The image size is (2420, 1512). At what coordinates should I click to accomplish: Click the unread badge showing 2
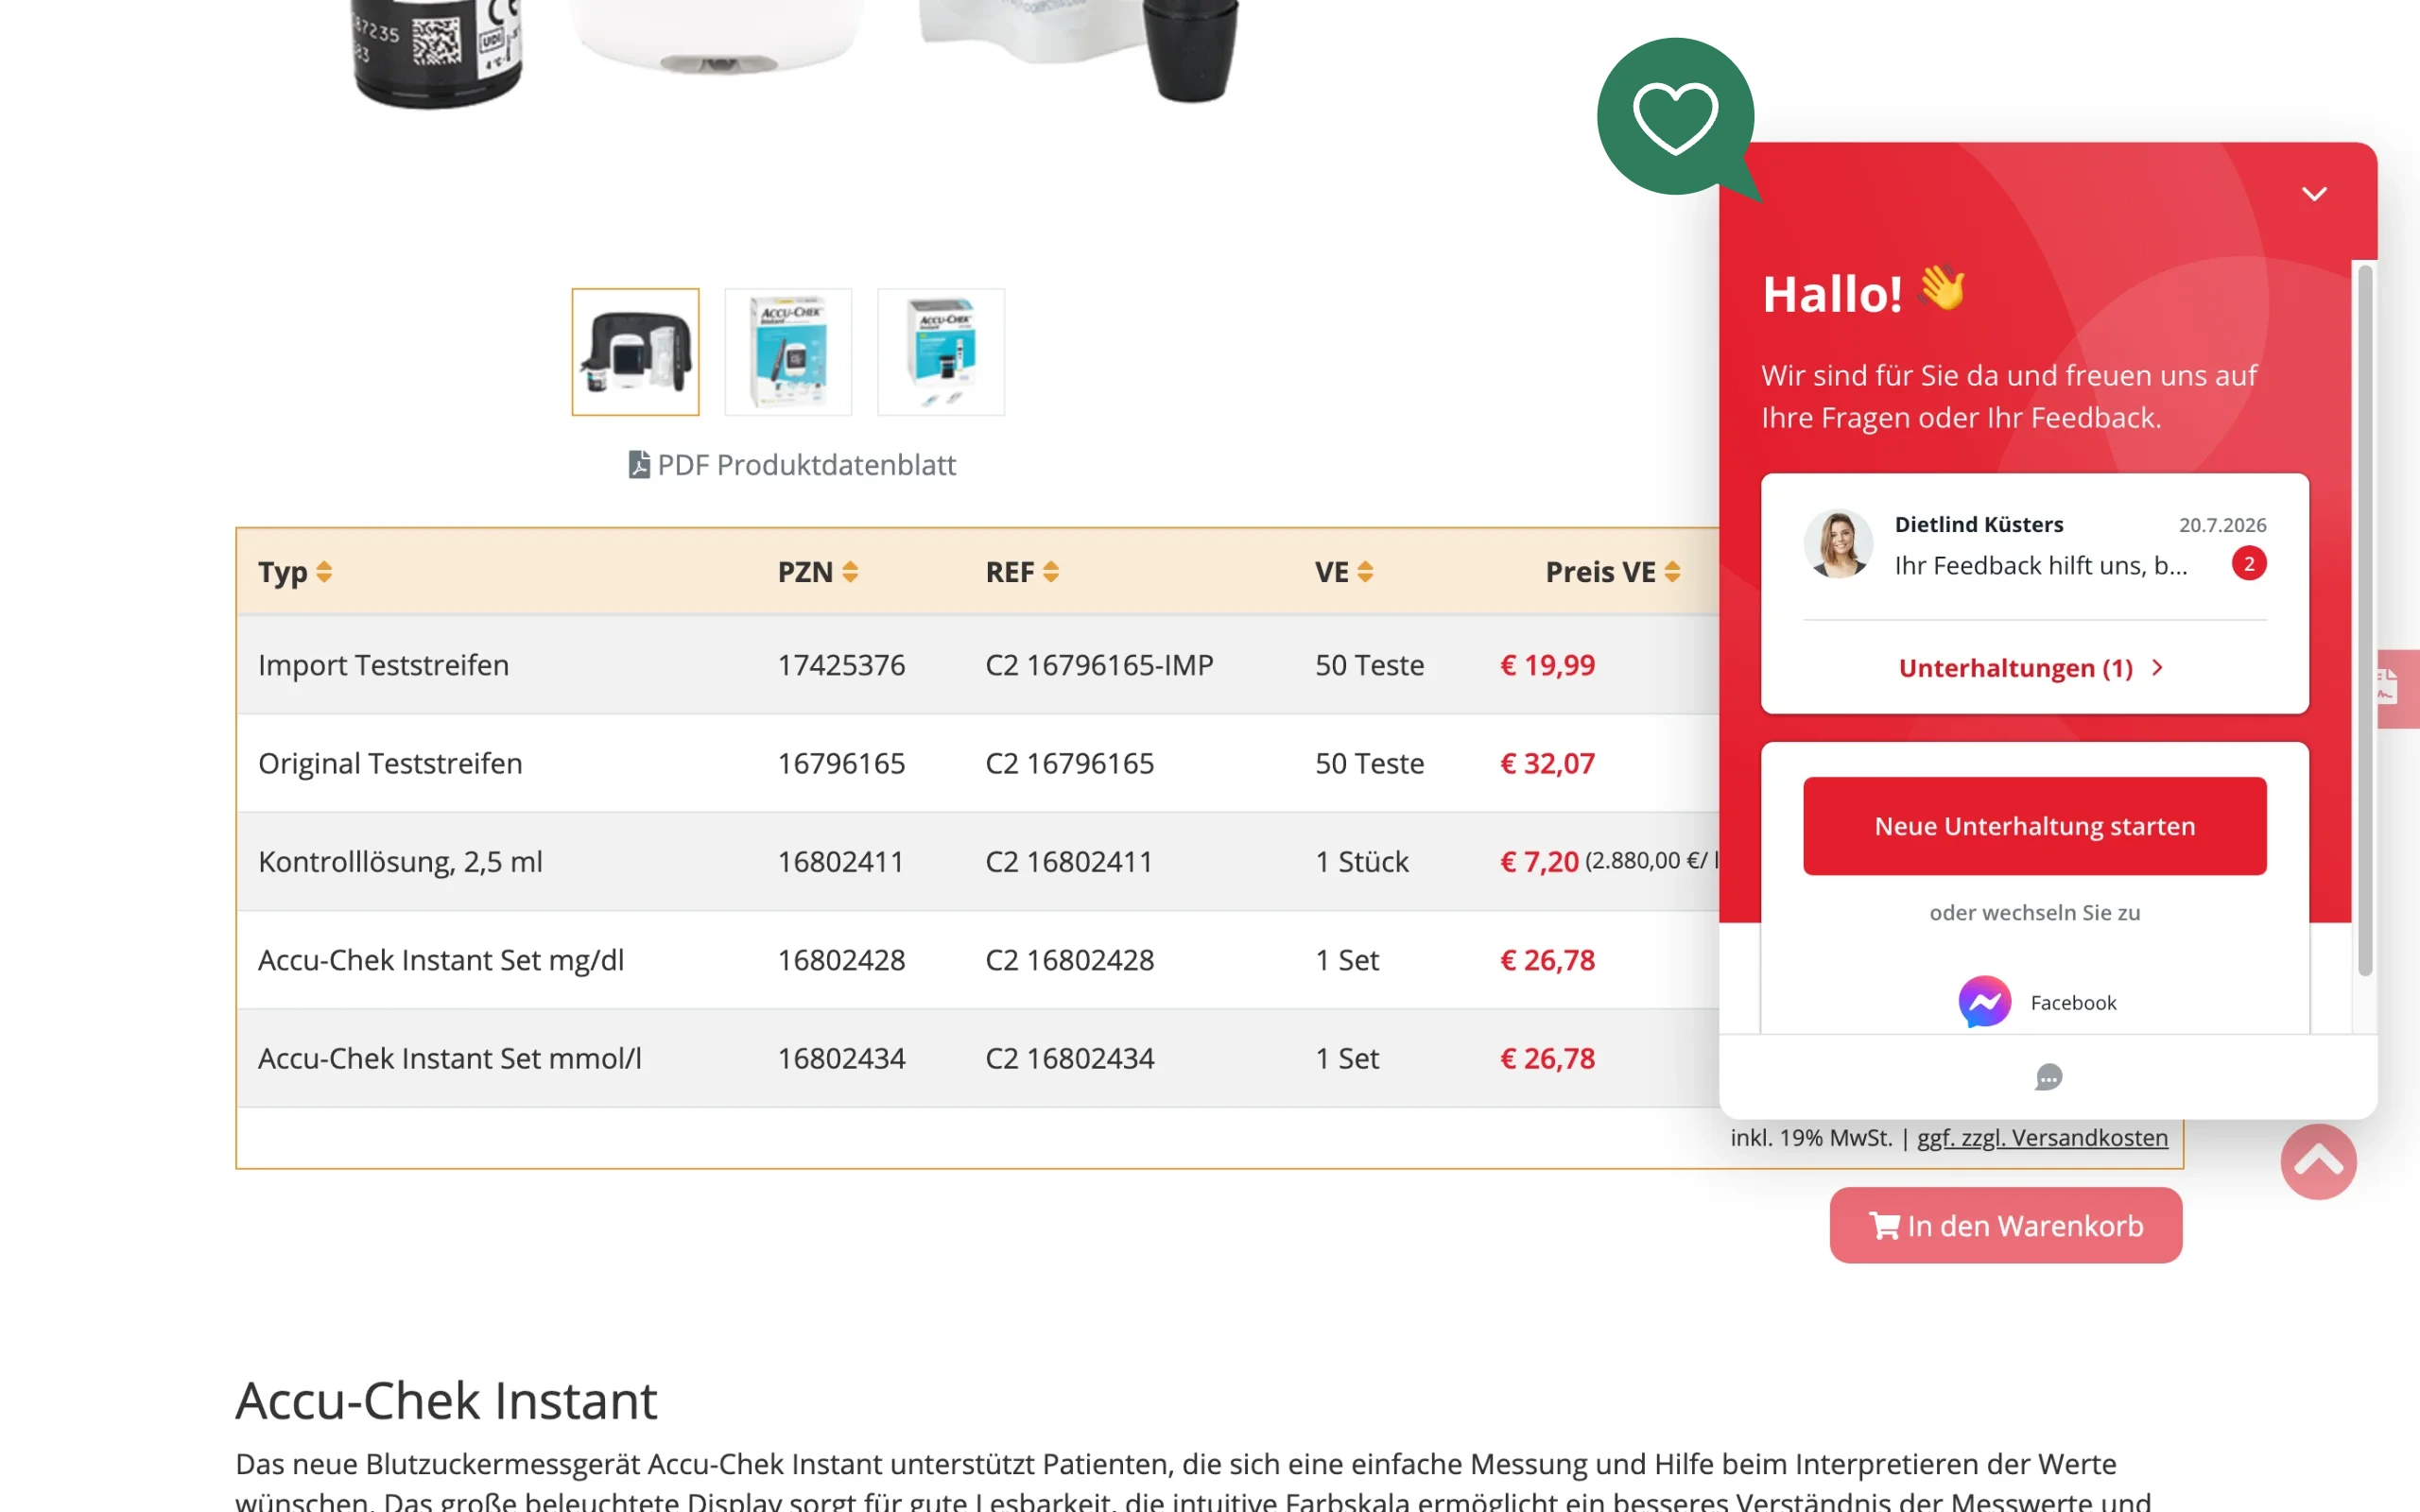pyautogui.click(x=2249, y=564)
